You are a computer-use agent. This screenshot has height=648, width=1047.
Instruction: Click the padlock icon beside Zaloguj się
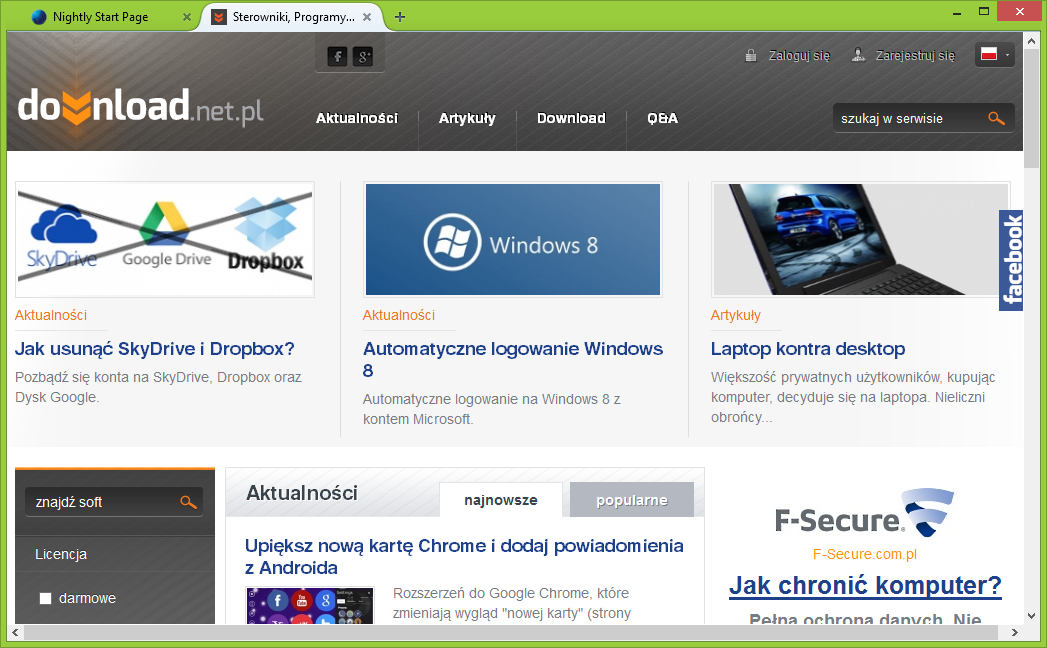[751, 55]
